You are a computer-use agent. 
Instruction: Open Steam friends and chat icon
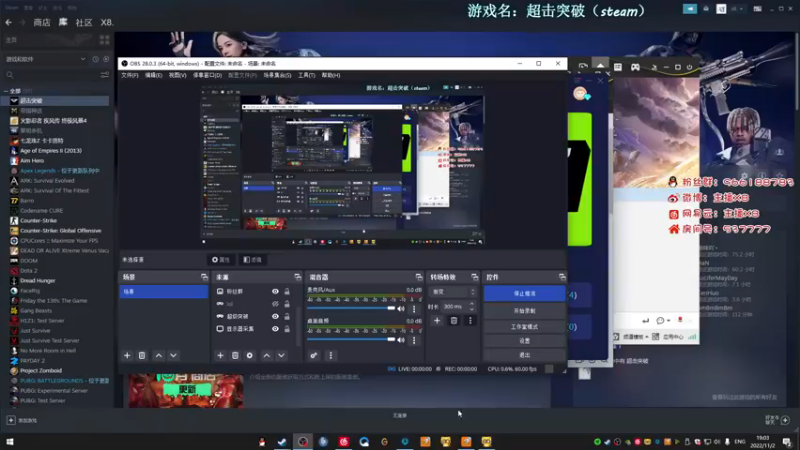[778, 420]
